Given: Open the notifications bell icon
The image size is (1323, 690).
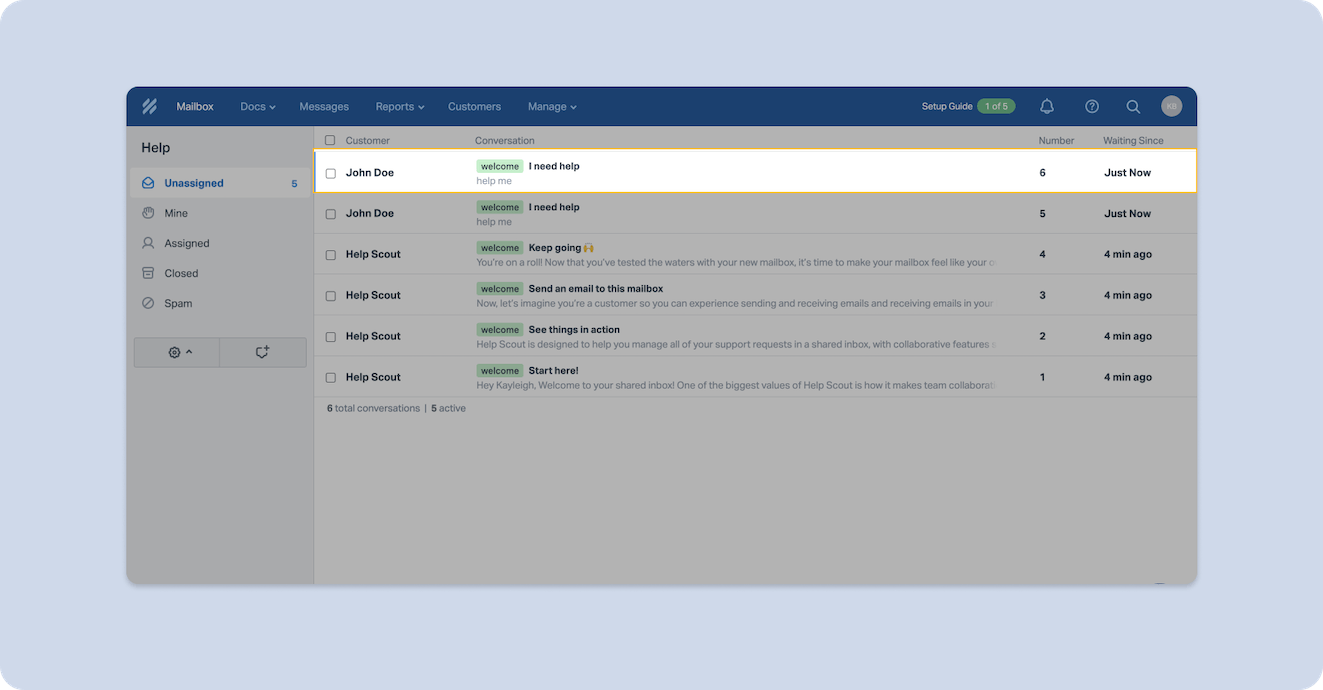Looking at the screenshot, I should click(1047, 106).
